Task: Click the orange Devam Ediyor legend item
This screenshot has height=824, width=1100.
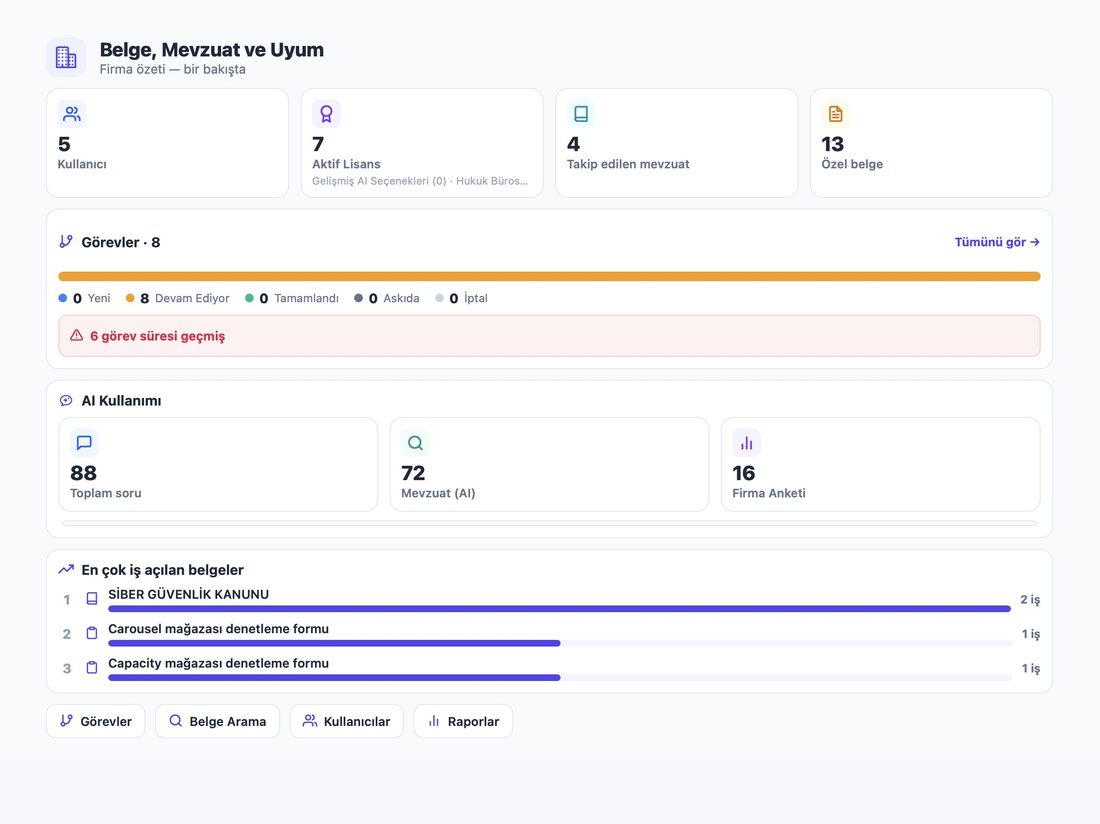Action: tap(177, 298)
